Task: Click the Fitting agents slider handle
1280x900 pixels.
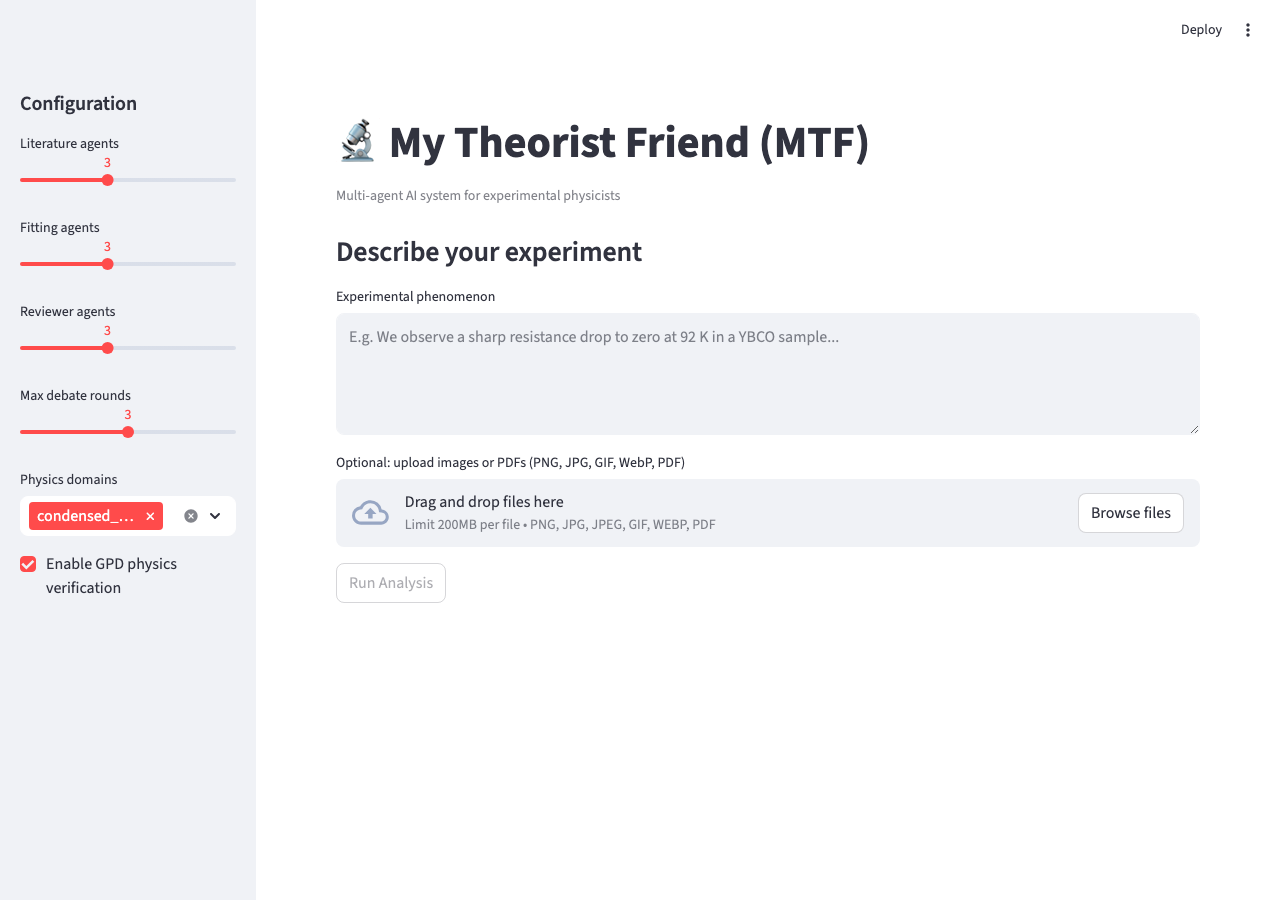Action: point(108,264)
